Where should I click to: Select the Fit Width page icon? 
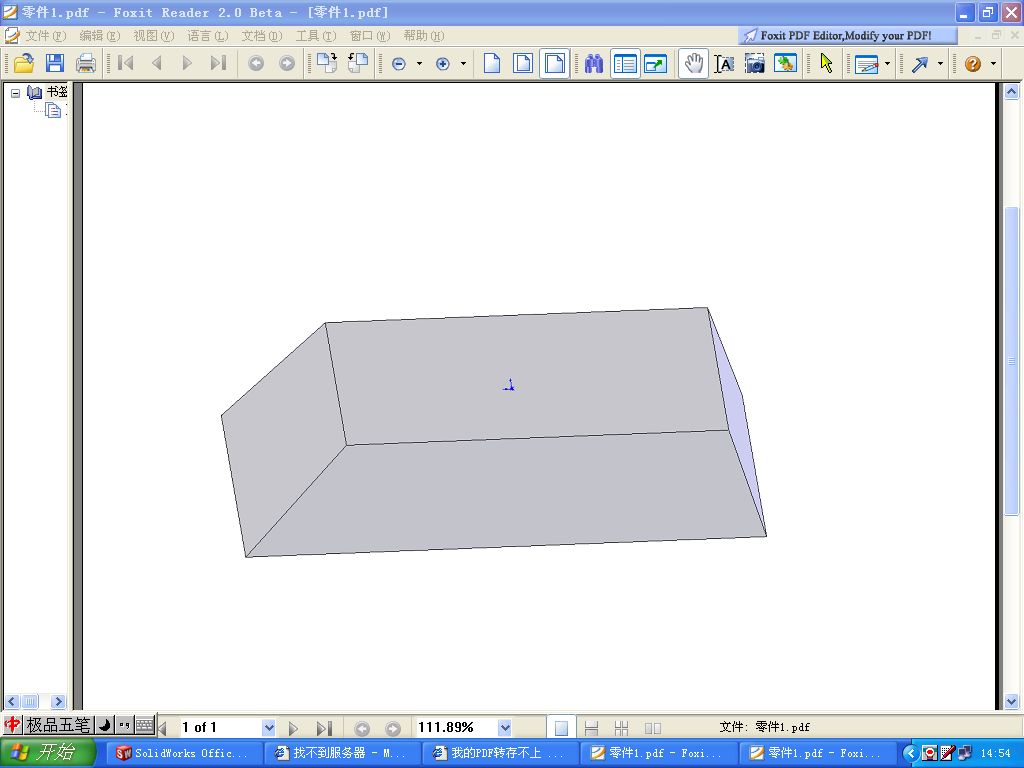pos(554,63)
